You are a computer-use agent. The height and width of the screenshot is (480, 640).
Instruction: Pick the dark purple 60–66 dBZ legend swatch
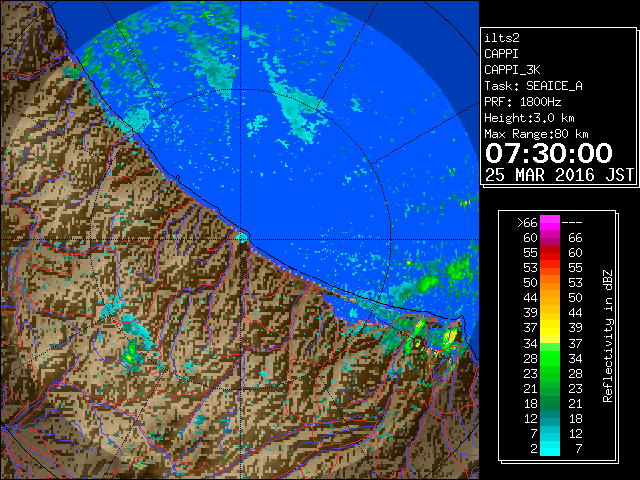point(550,238)
